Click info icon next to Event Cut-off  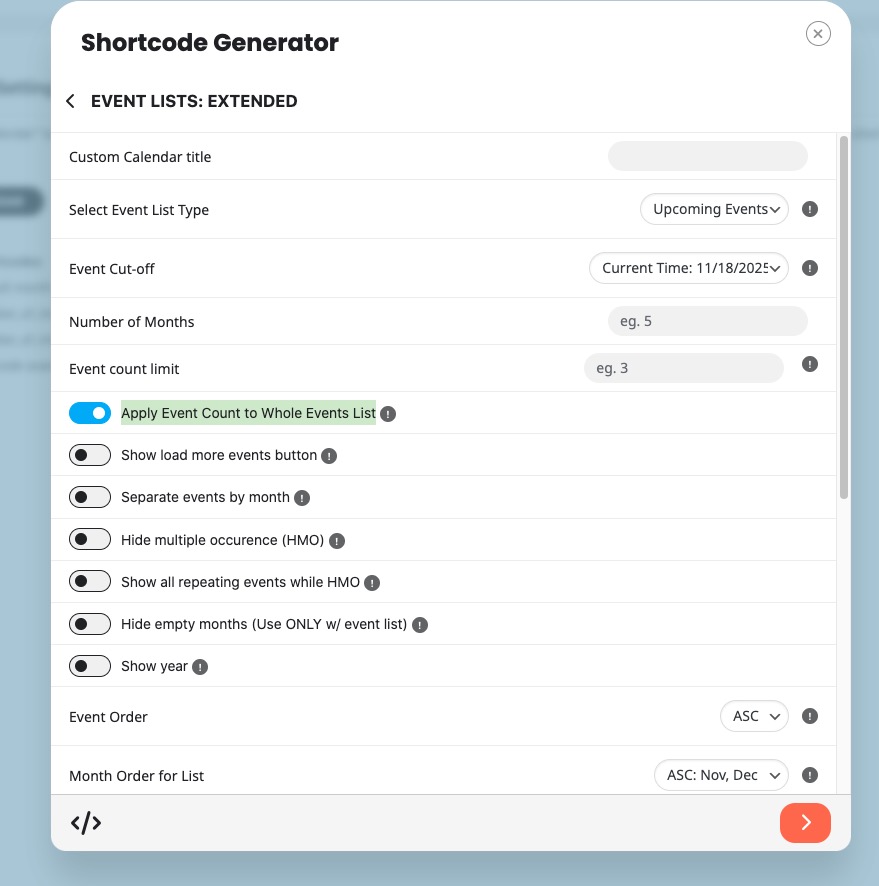[x=810, y=268]
